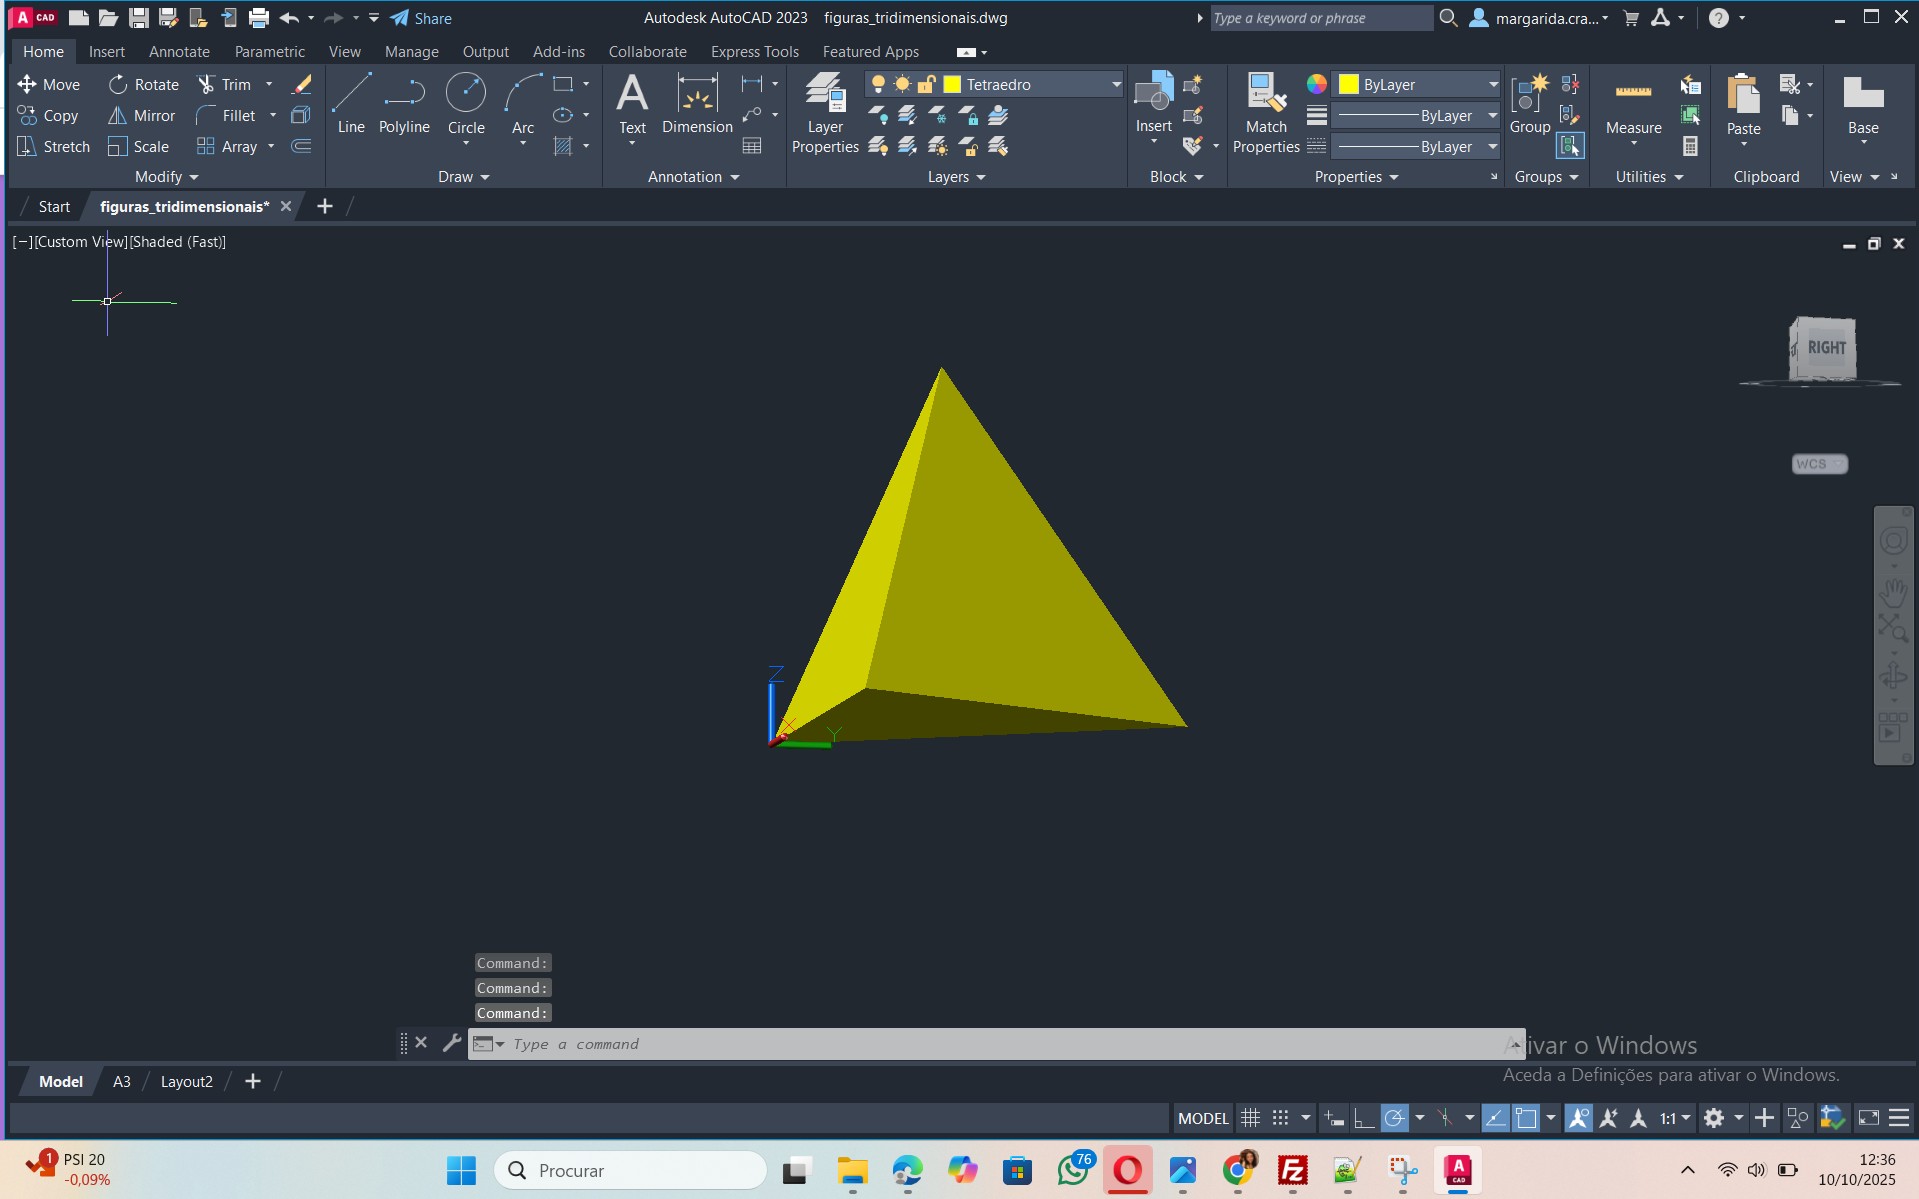Activate the Rotate tool
Screen dimensions: 1919x1199
[144, 84]
